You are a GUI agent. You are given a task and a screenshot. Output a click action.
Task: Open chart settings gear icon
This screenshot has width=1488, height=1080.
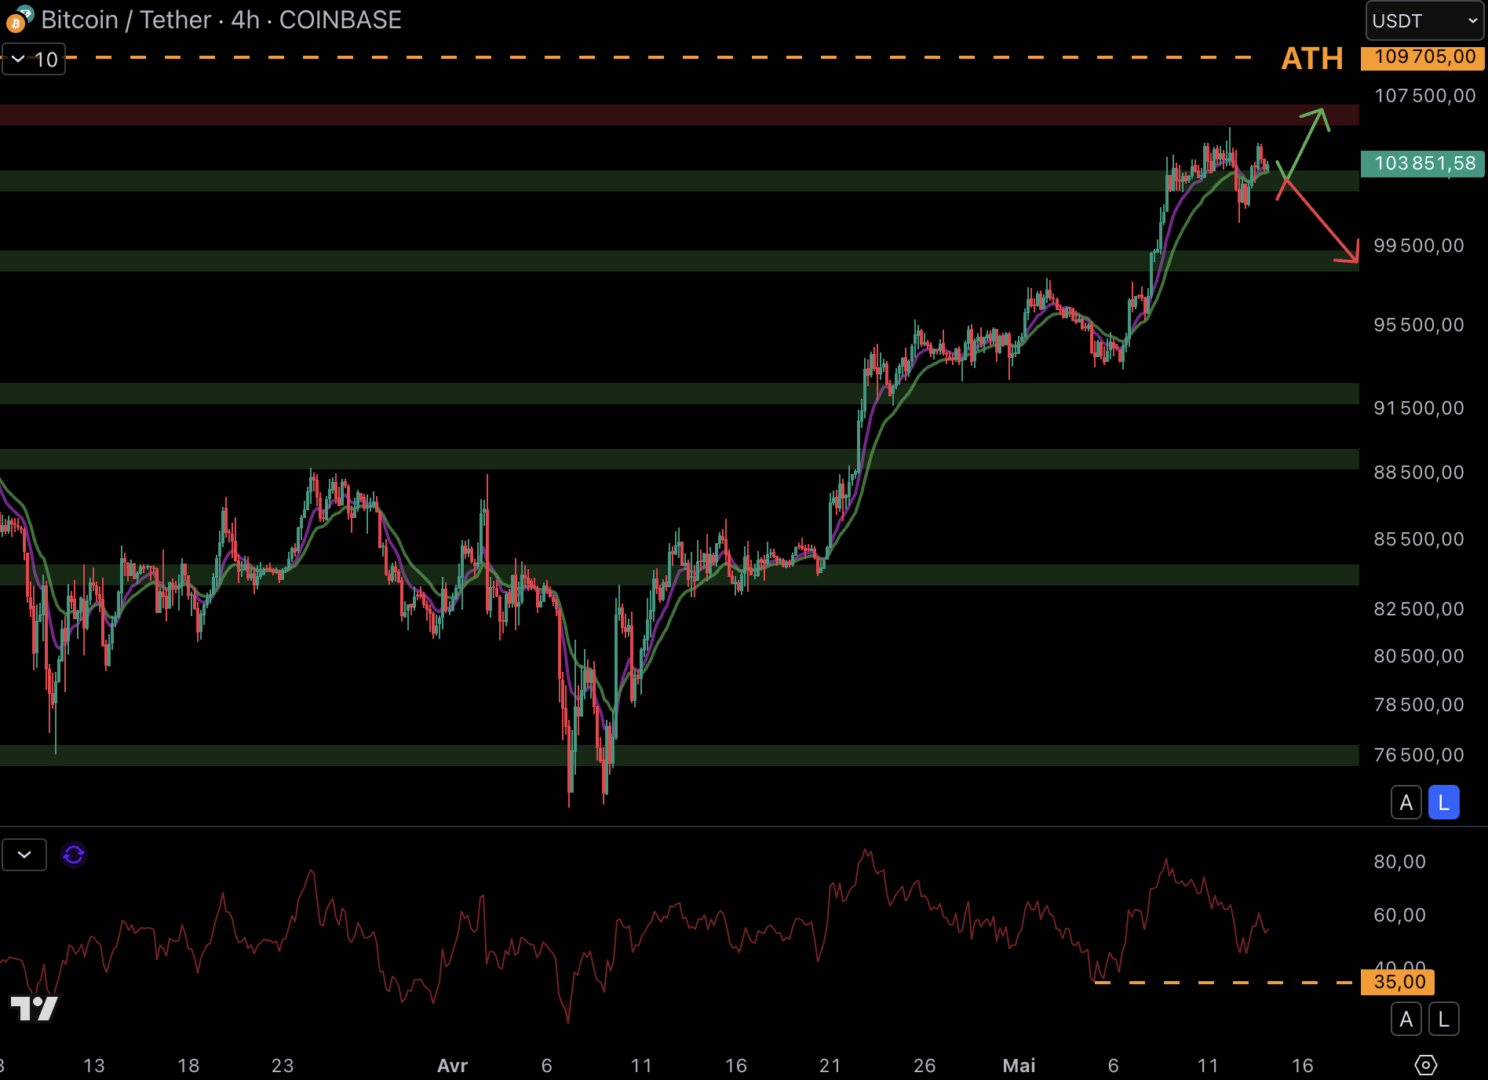(x=1426, y=1065)
